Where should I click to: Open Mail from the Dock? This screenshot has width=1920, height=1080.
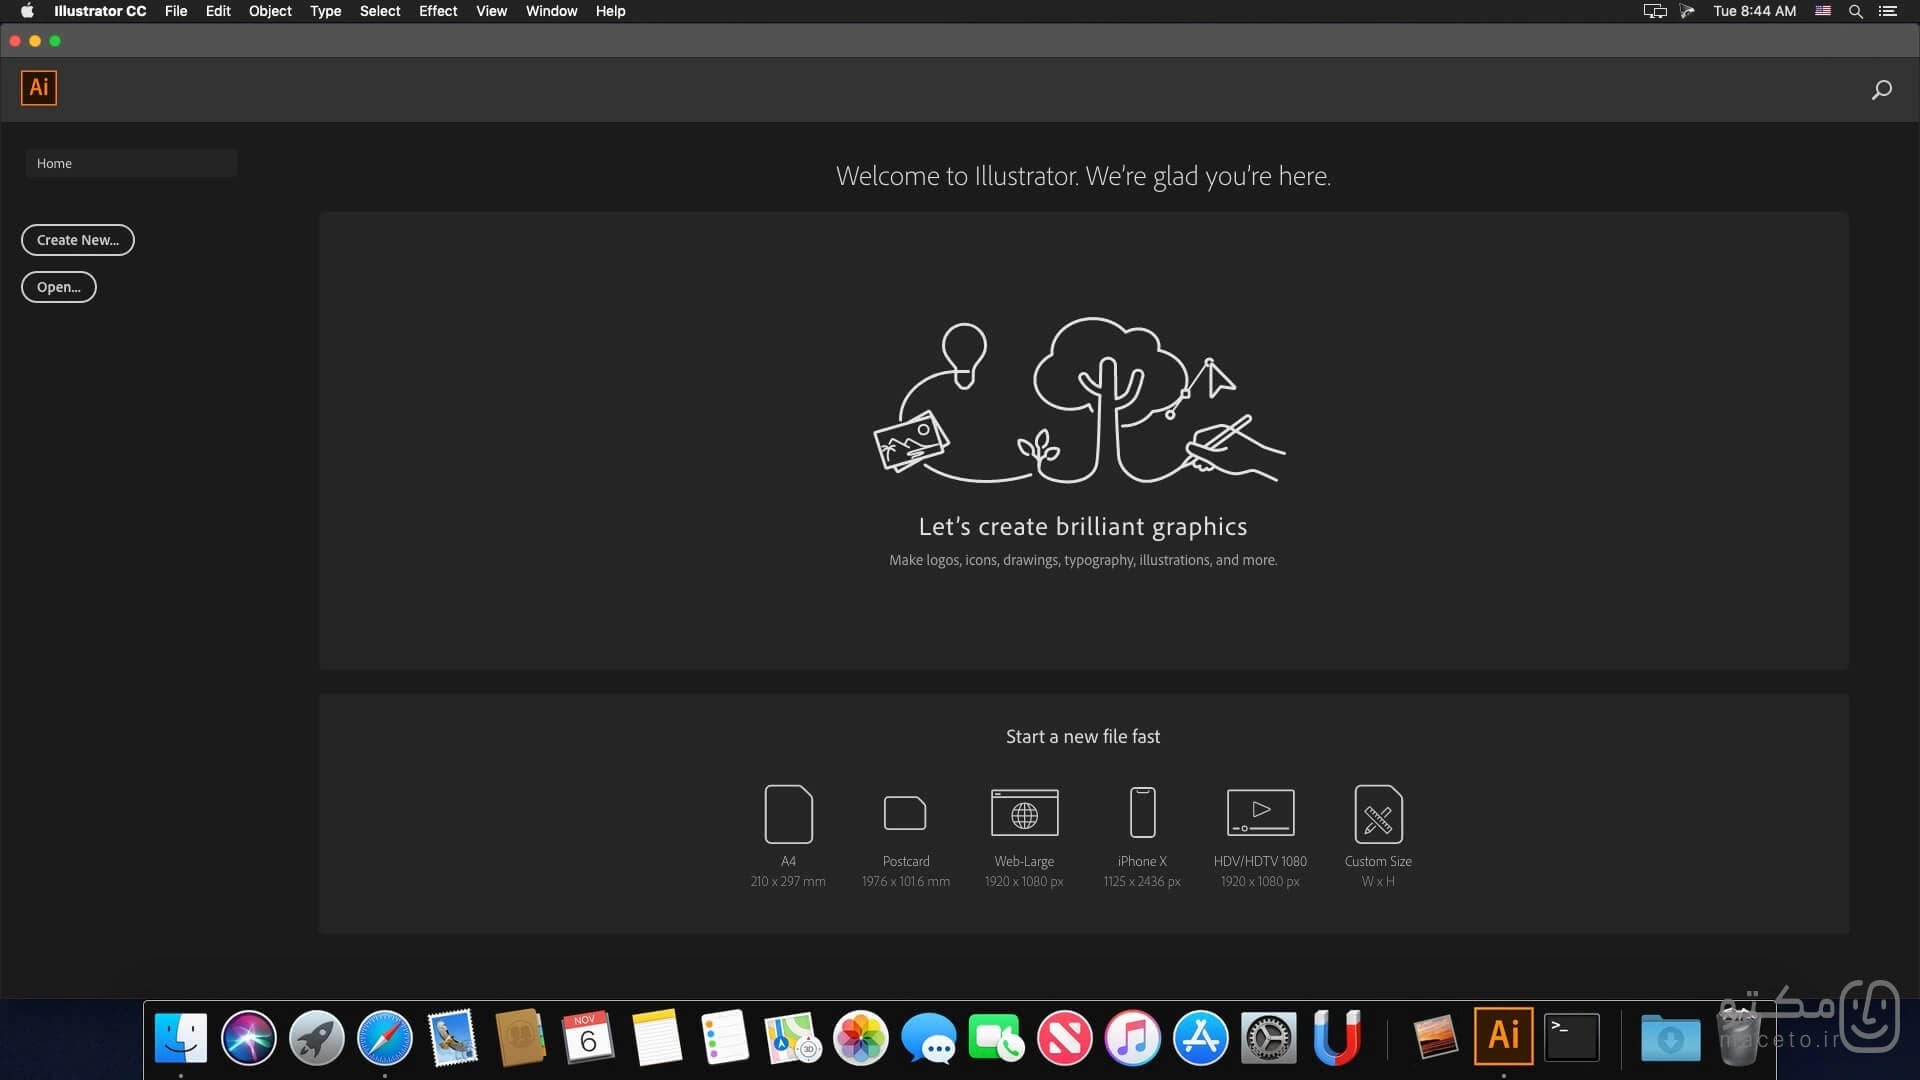click(453, 1038)
